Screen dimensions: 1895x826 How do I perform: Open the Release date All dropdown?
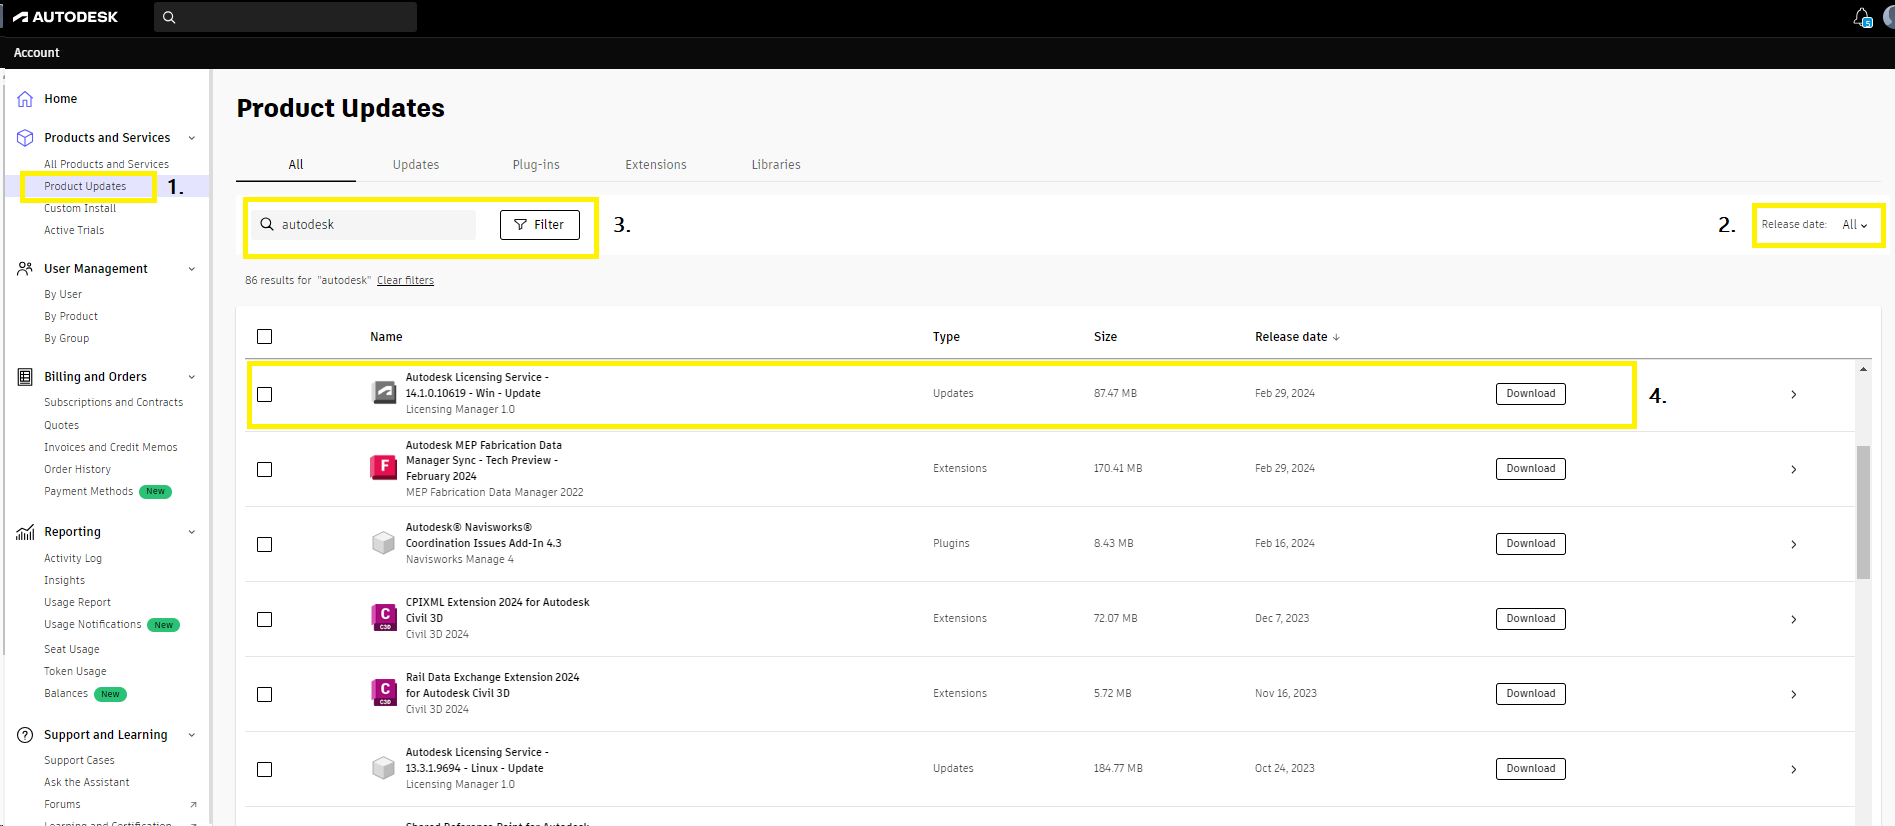(x=1854, y=225)
